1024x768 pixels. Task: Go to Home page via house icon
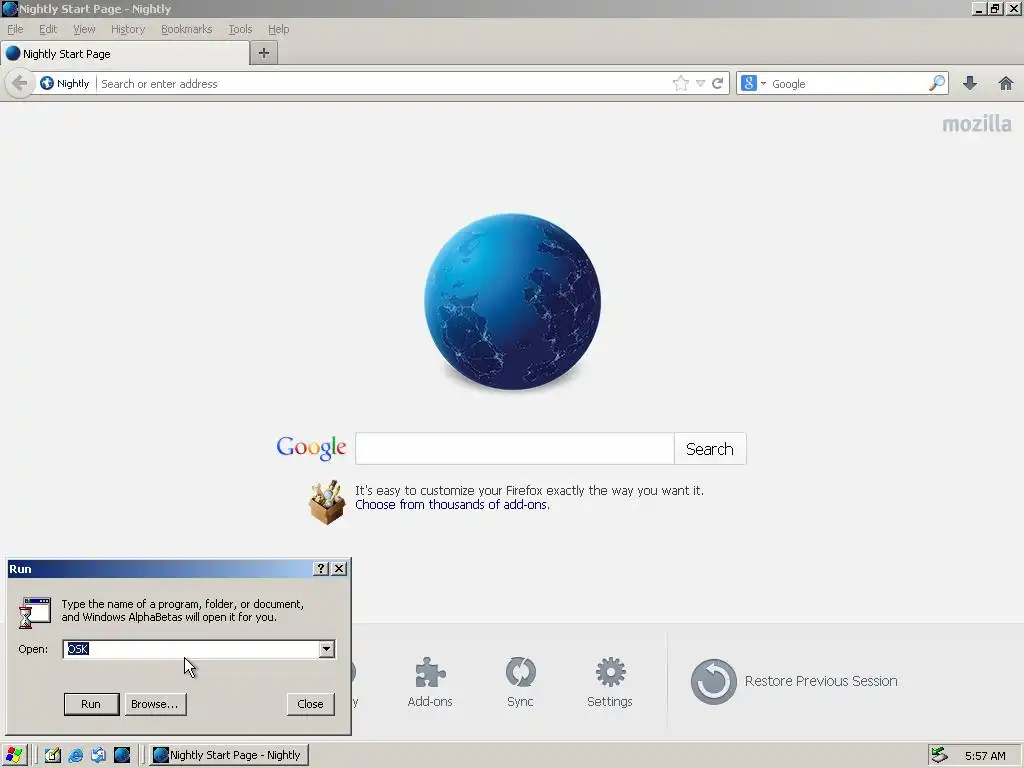click(1006, 83)
